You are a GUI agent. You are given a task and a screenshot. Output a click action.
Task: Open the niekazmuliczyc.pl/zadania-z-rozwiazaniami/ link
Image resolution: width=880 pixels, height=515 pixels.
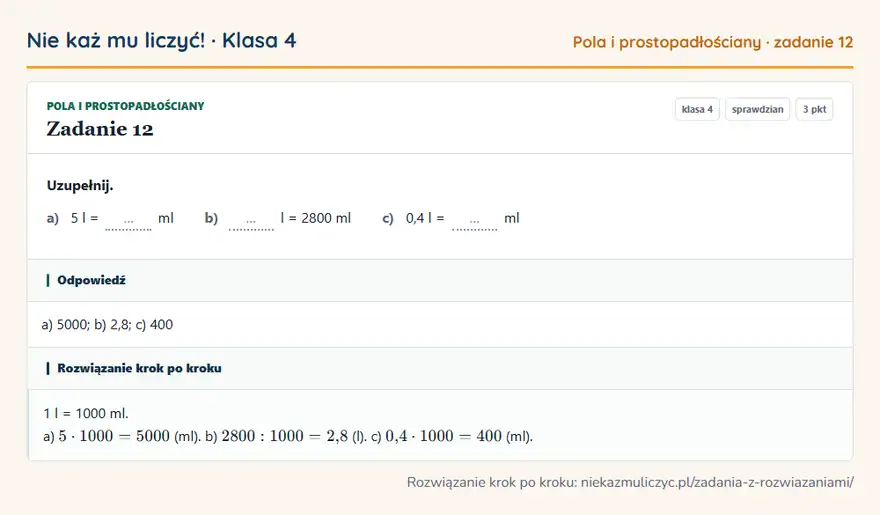pos(717,482)
